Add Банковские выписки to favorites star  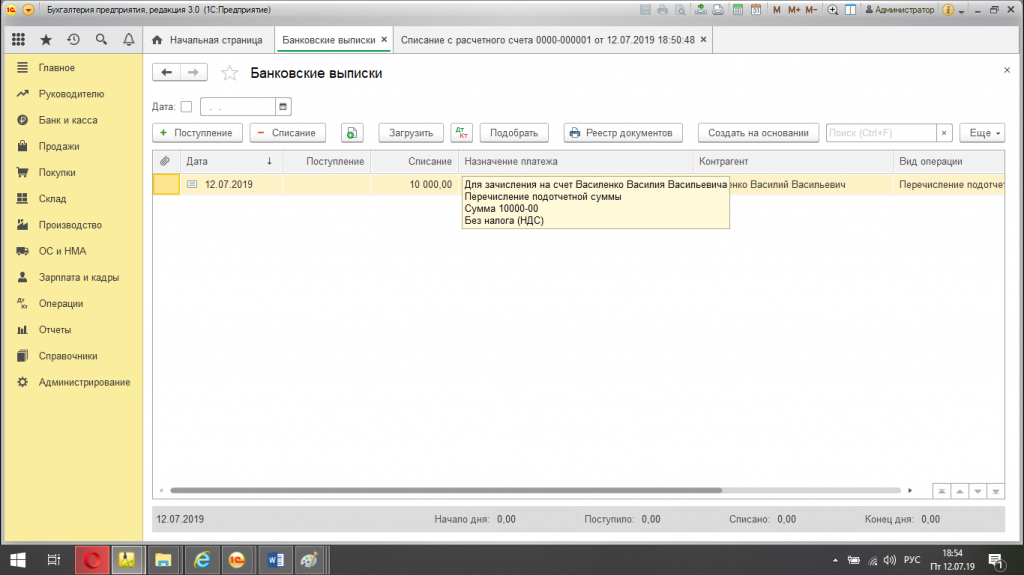pyautogui.click(x=229, y=73)
